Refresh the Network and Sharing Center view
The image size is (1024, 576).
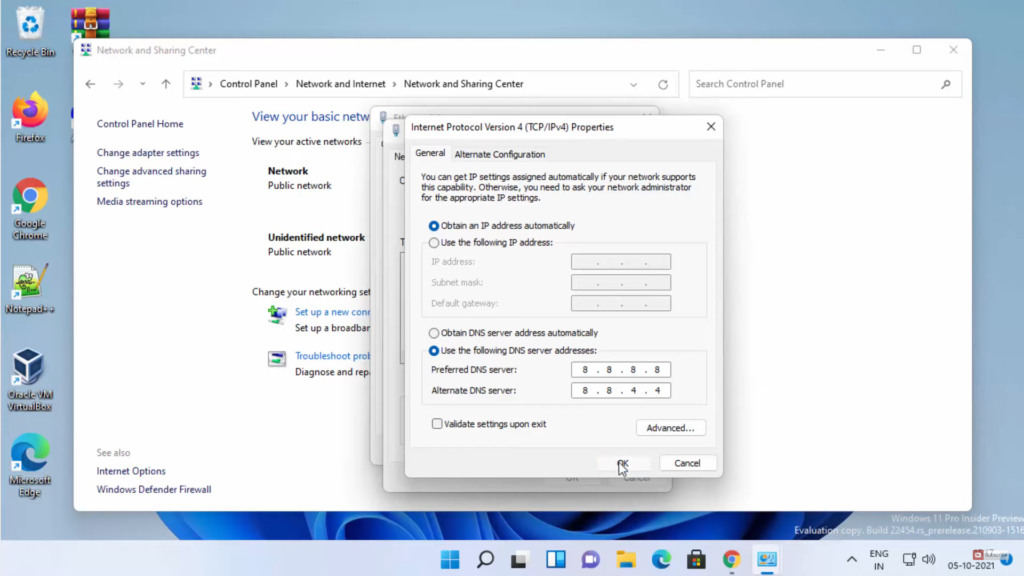[662, 85]
